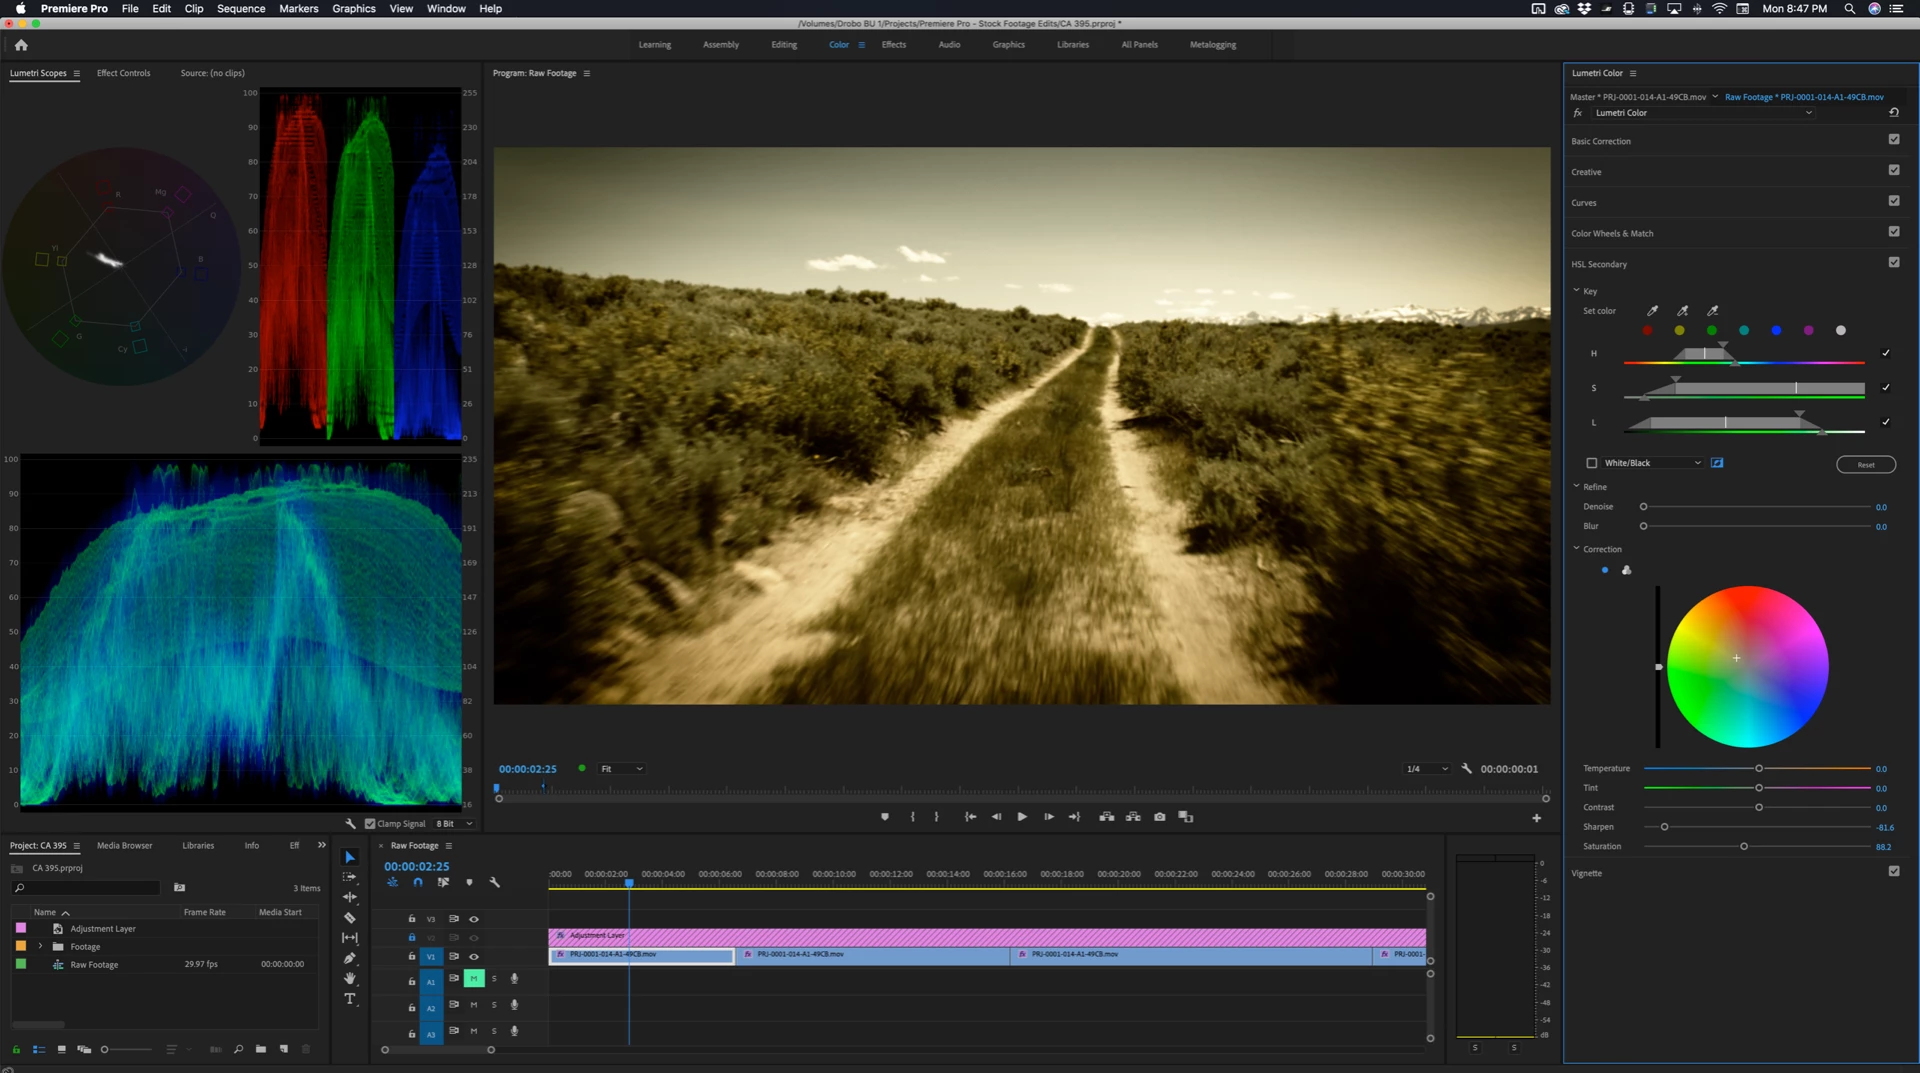The height and width of the screenshot is (1073, 1920).
Task: Open macOS Spotlight search
Action: click(x=1850, y=9)
